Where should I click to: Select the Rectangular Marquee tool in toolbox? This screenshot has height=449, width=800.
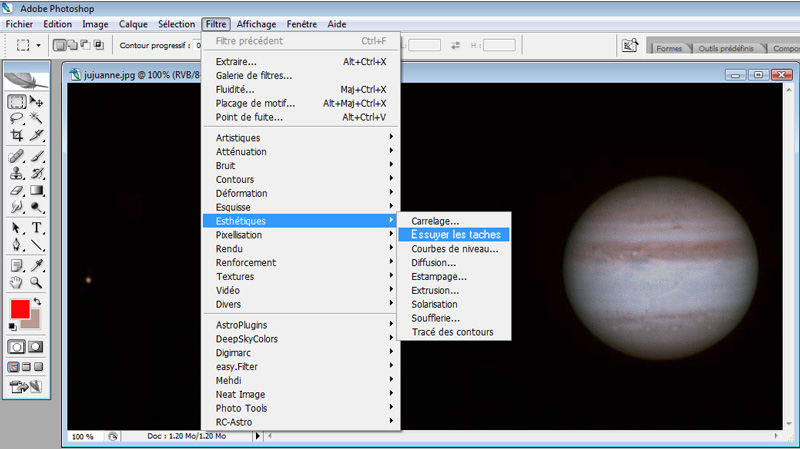pos(17,102)
